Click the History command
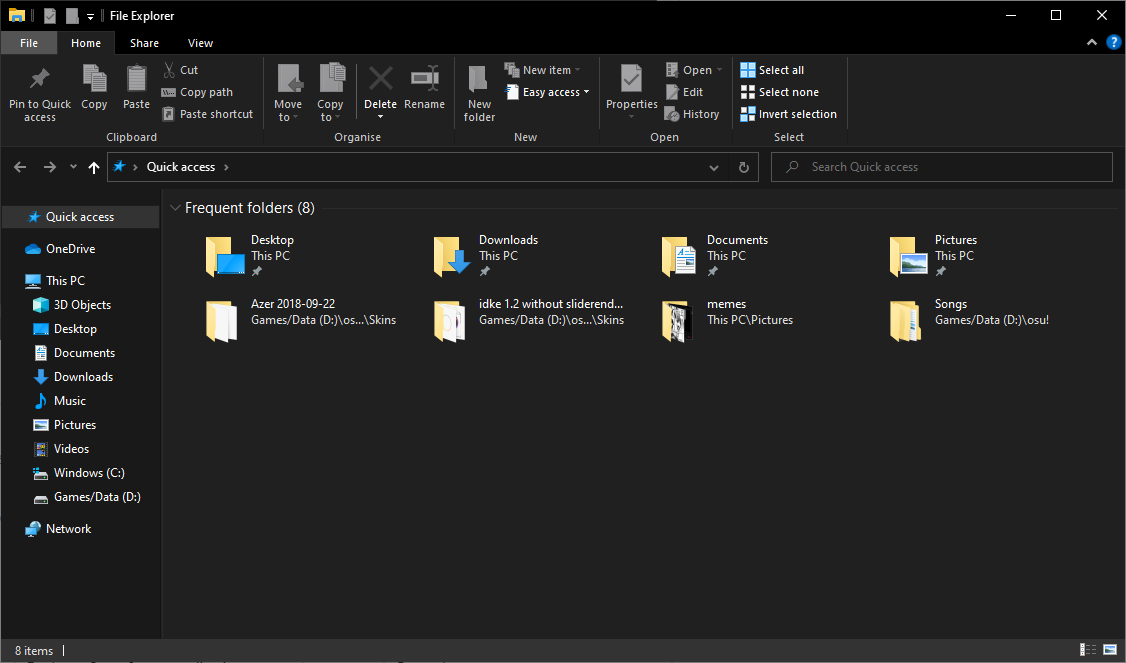This screenshot has height=663, width=1126. (x=692, y=114)
